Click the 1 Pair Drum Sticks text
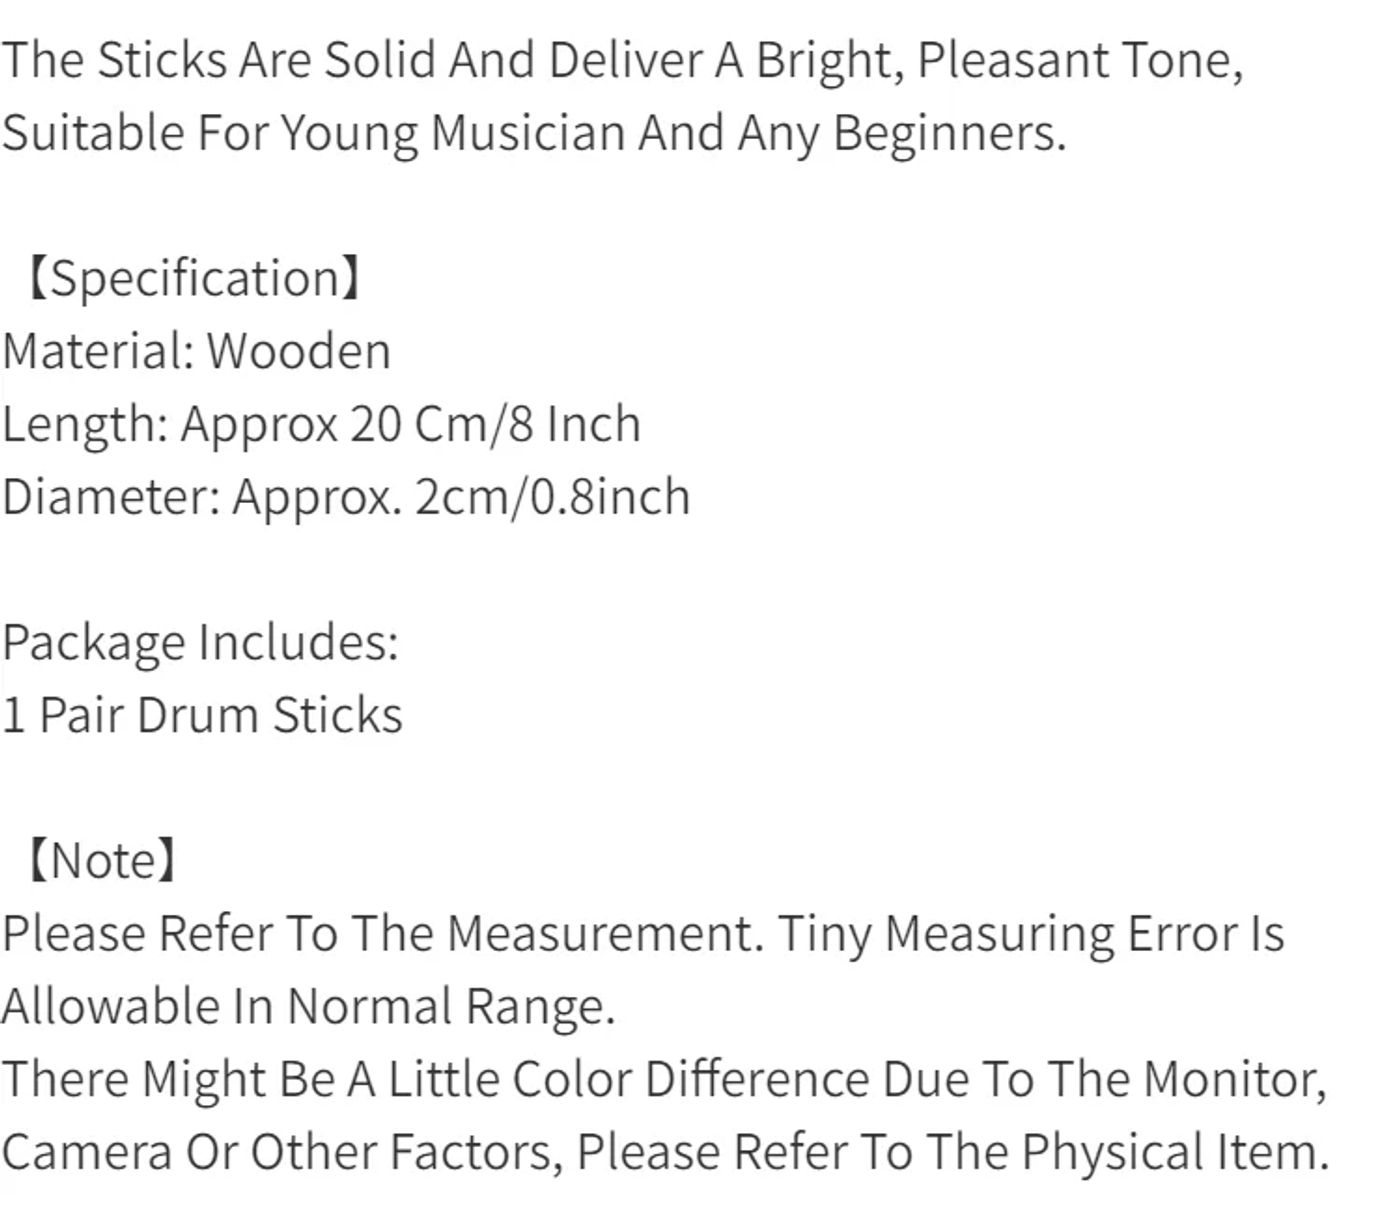The image size is (1400, 1208). [202, 715]
